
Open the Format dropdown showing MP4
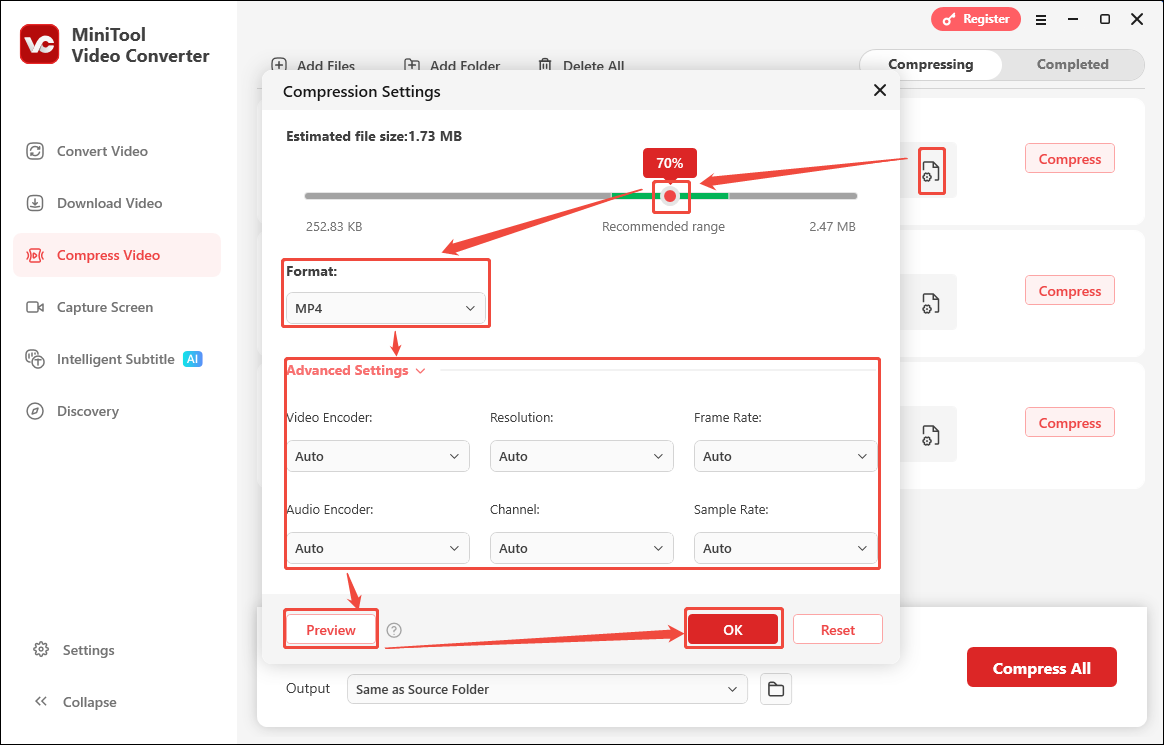386,308
